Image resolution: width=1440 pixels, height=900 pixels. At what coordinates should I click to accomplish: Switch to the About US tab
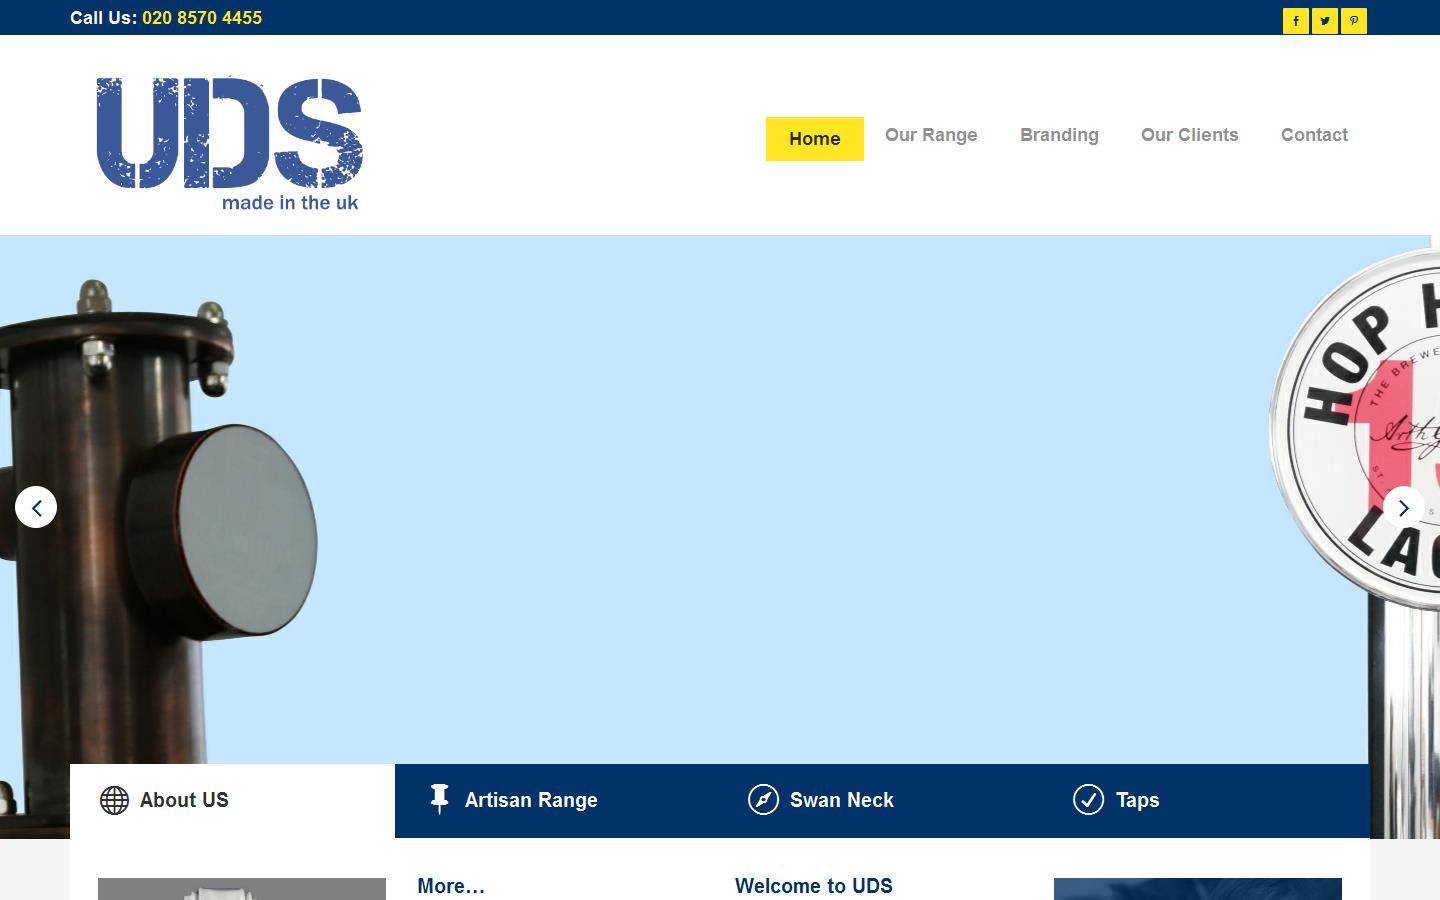184,800
